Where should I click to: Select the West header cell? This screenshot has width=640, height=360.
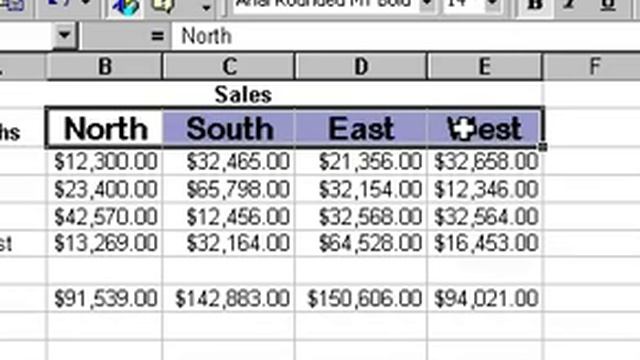(484, 129)
